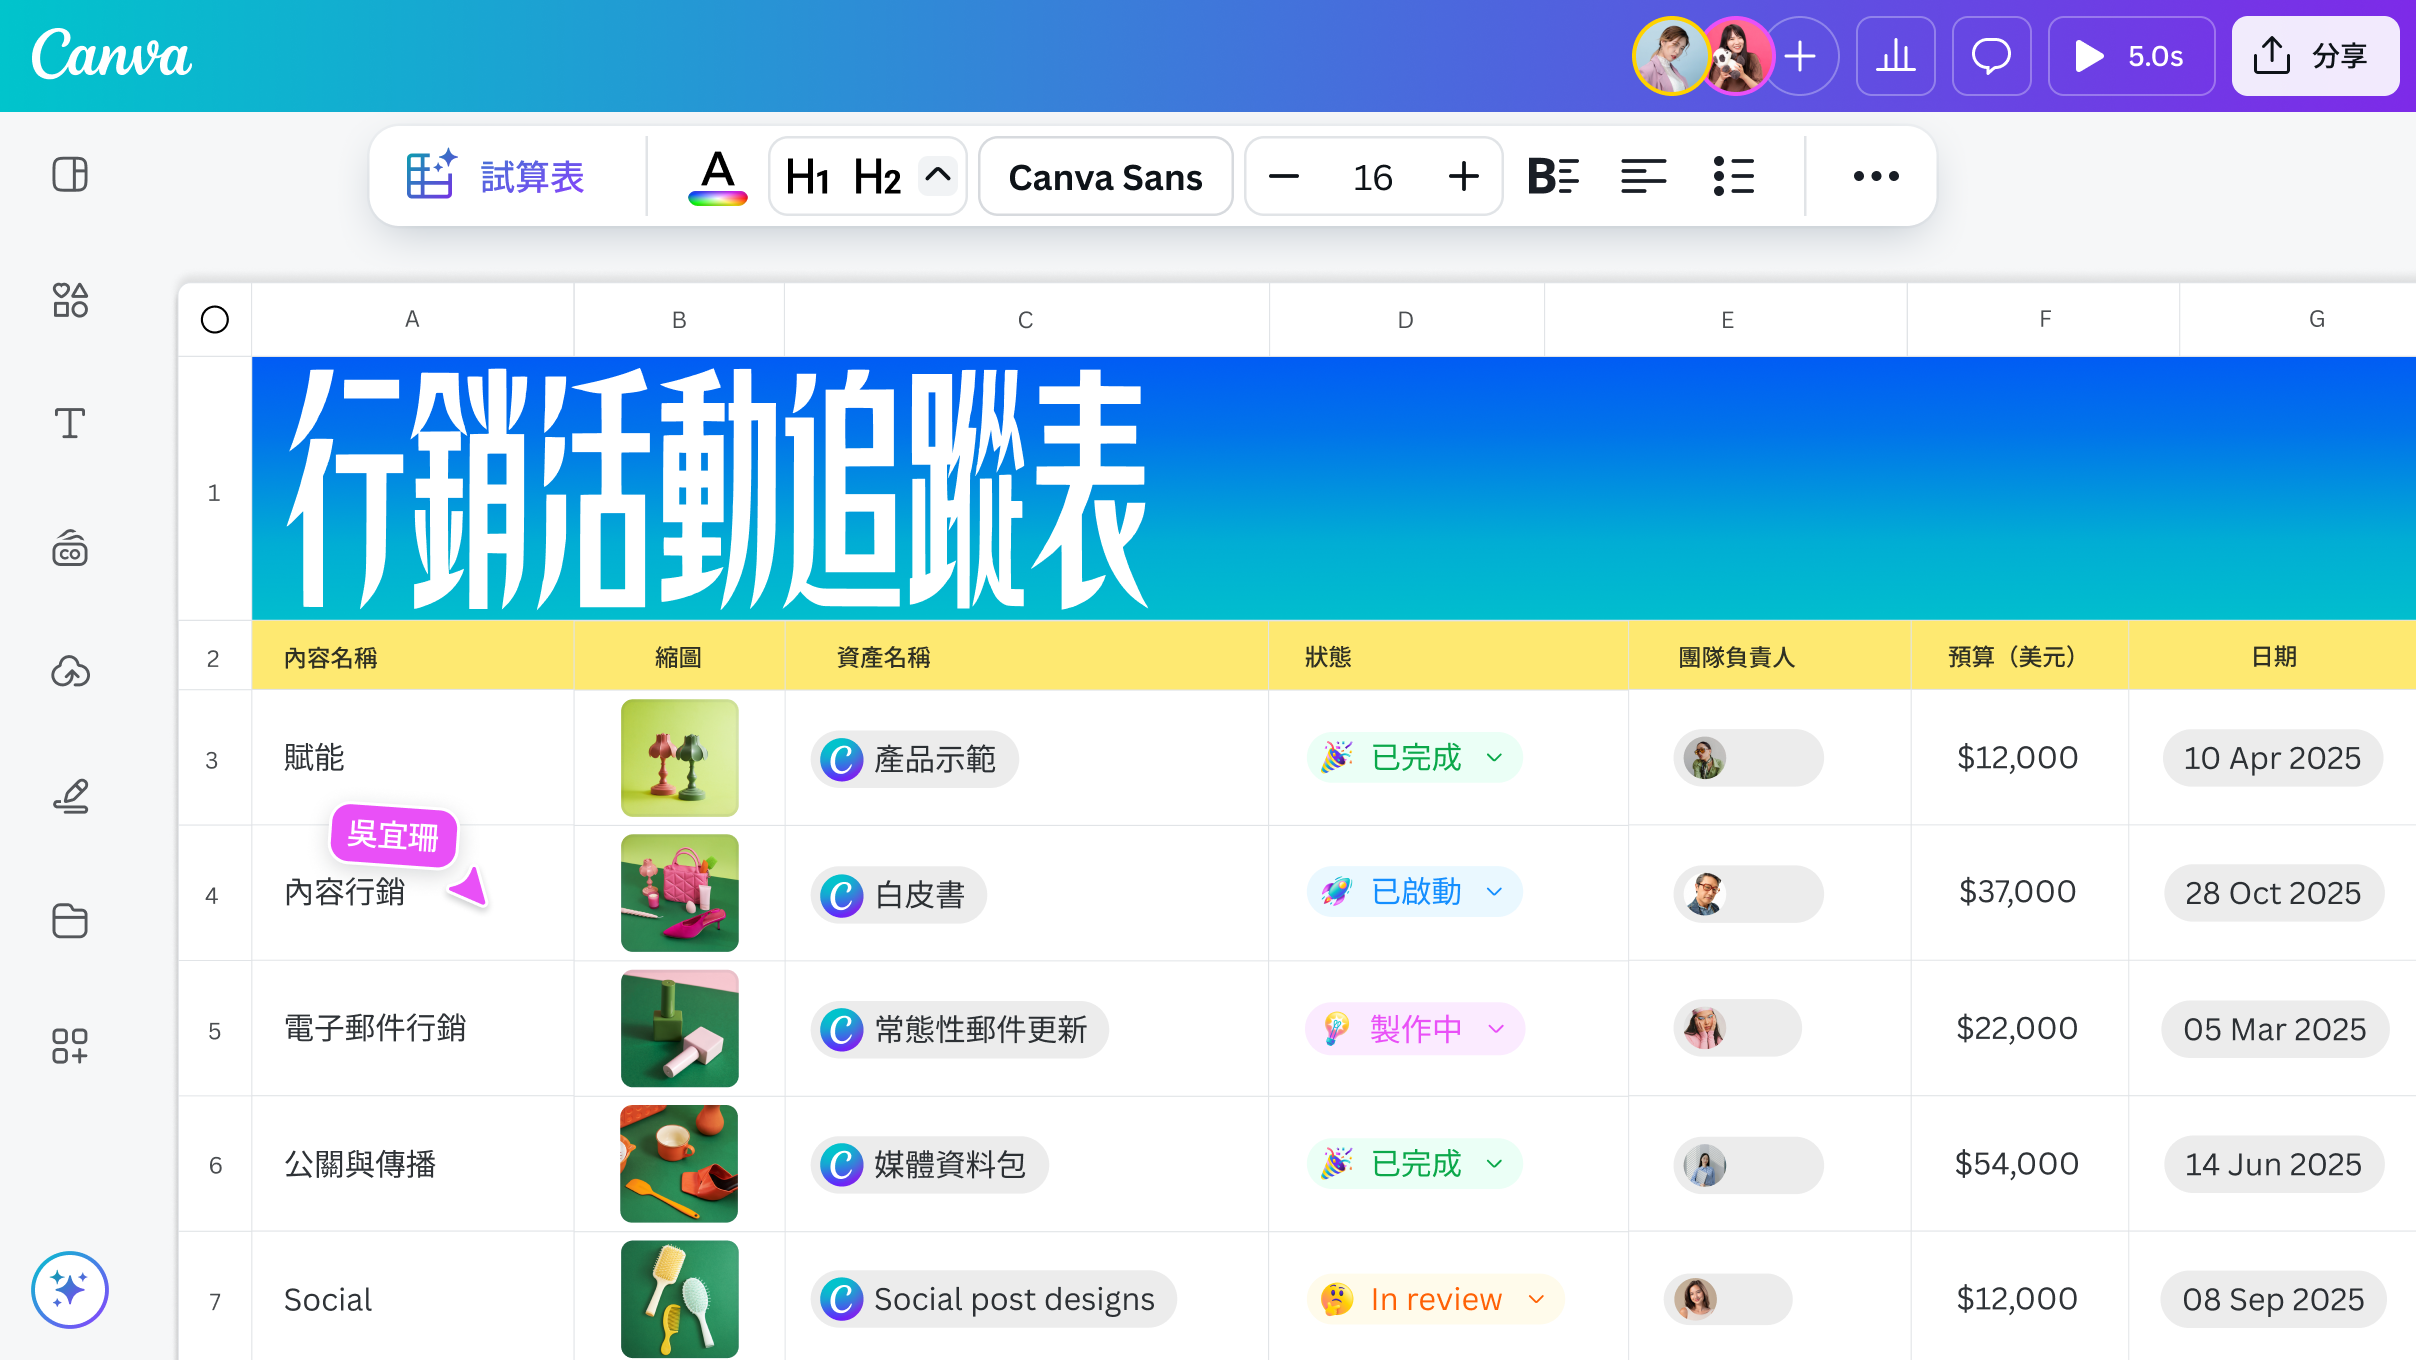Open the 已完成 status dropdown for 公關與傳播

click(1414, 1164)
